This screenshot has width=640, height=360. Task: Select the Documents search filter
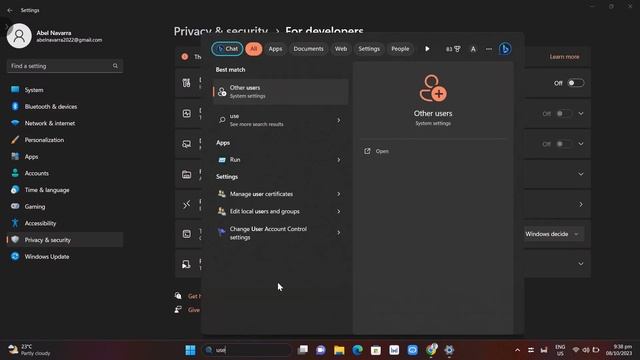(308, 49)
